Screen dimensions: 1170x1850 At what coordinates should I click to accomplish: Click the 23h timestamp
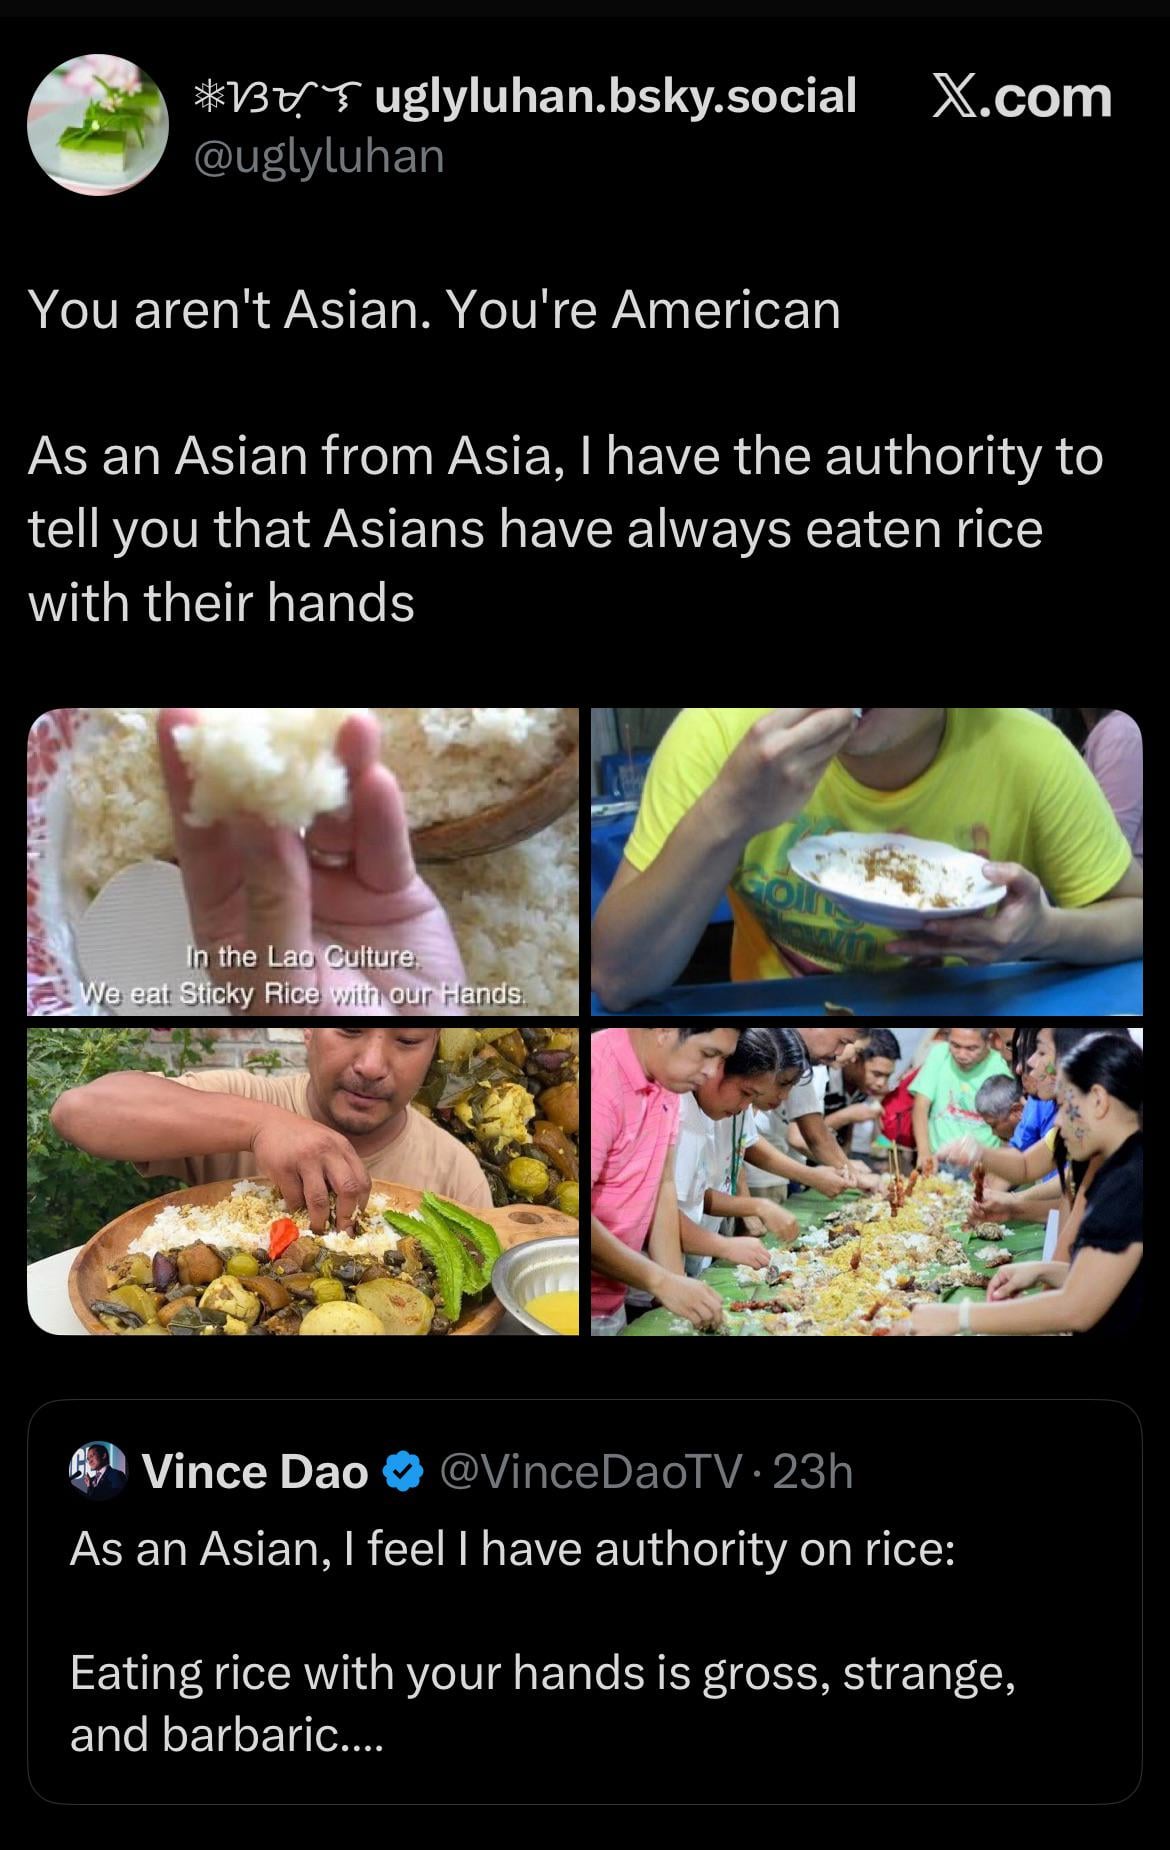(x=813, y=1472)
